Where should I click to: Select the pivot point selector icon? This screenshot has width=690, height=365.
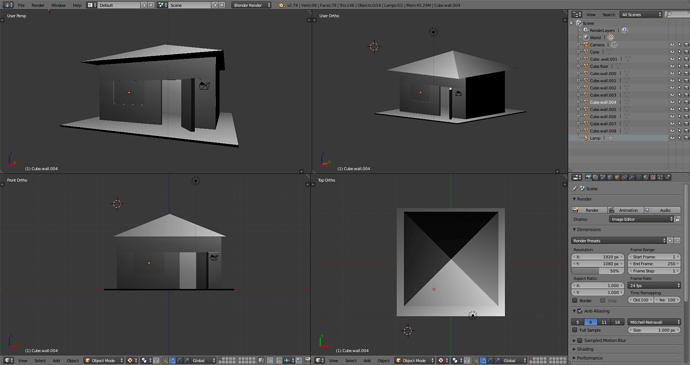click(x=130, y=360)
